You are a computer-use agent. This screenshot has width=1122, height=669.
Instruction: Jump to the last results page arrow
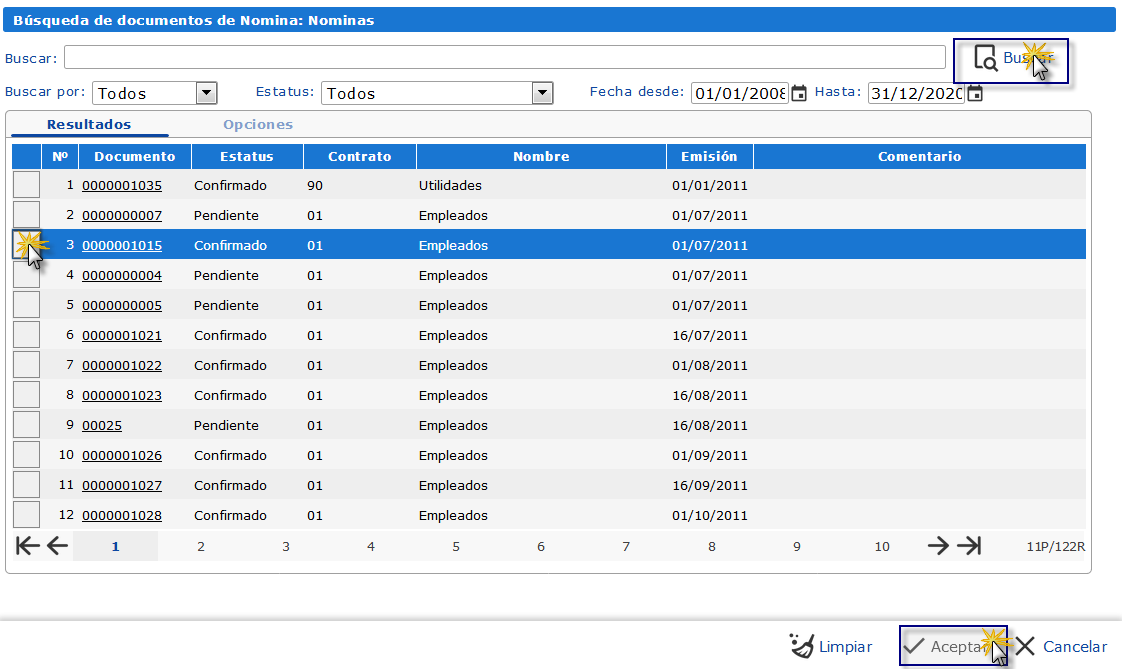pos(968,546)
